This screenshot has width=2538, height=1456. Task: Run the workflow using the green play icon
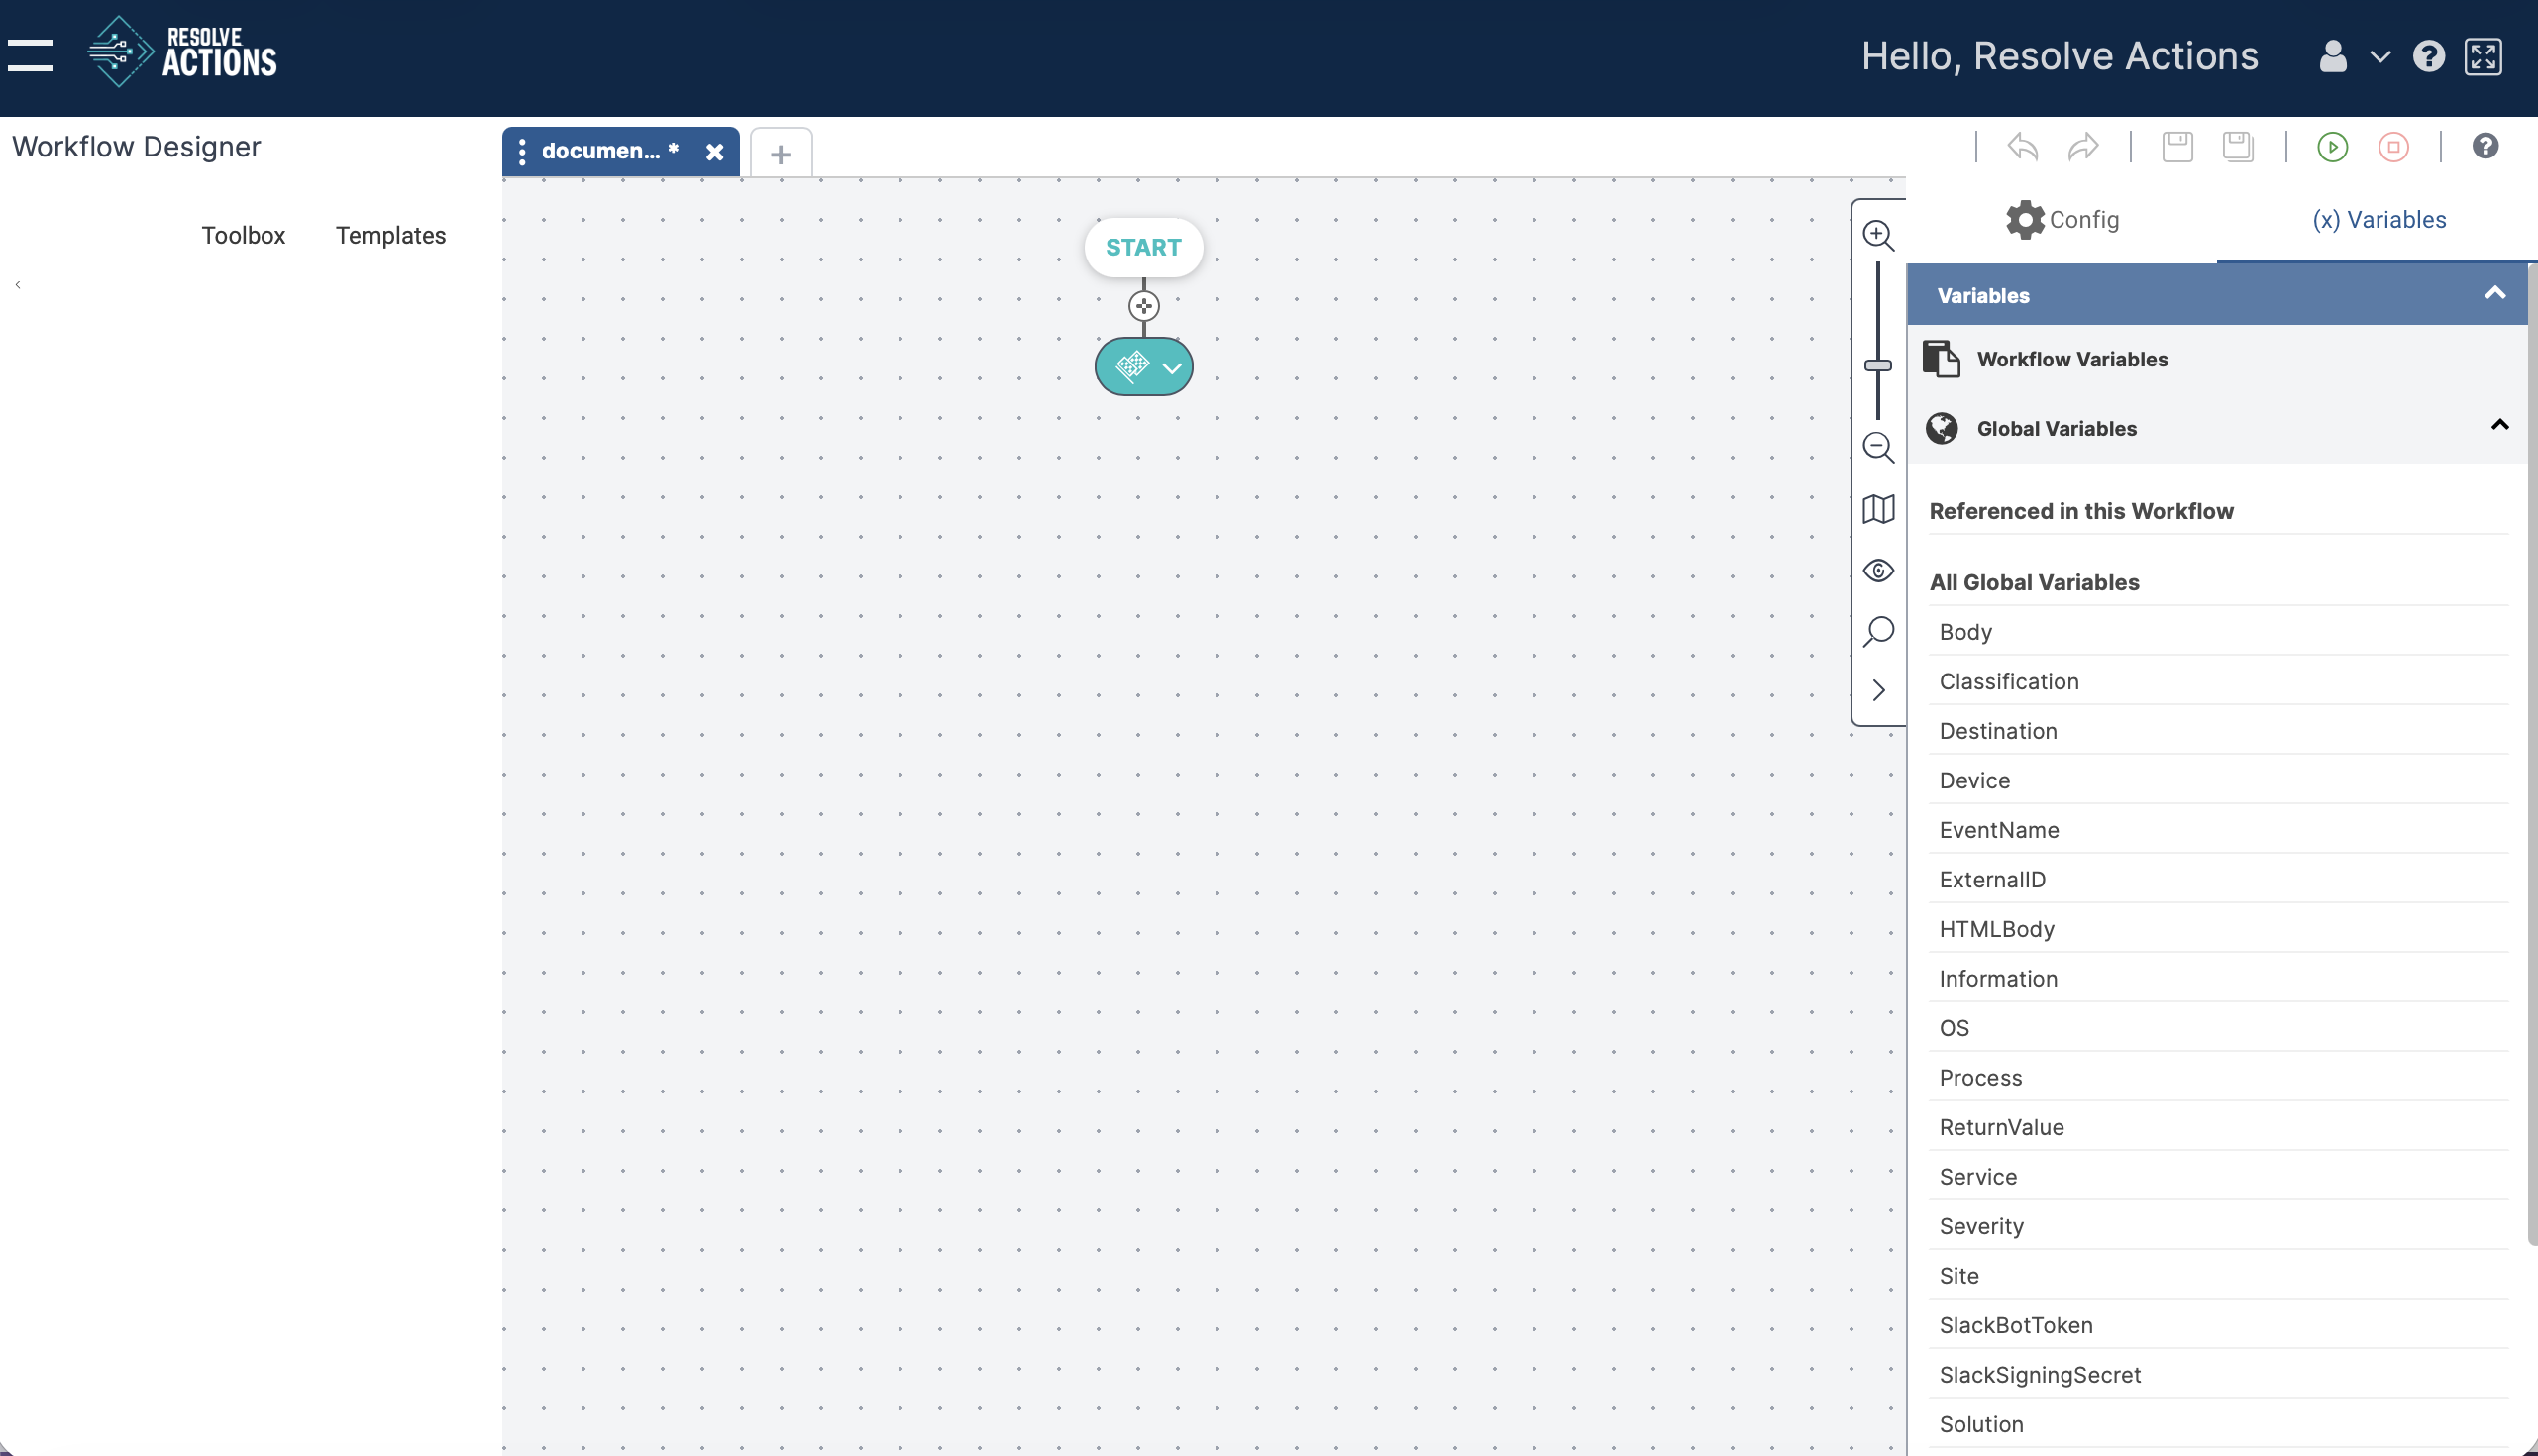pos(2333,147)
